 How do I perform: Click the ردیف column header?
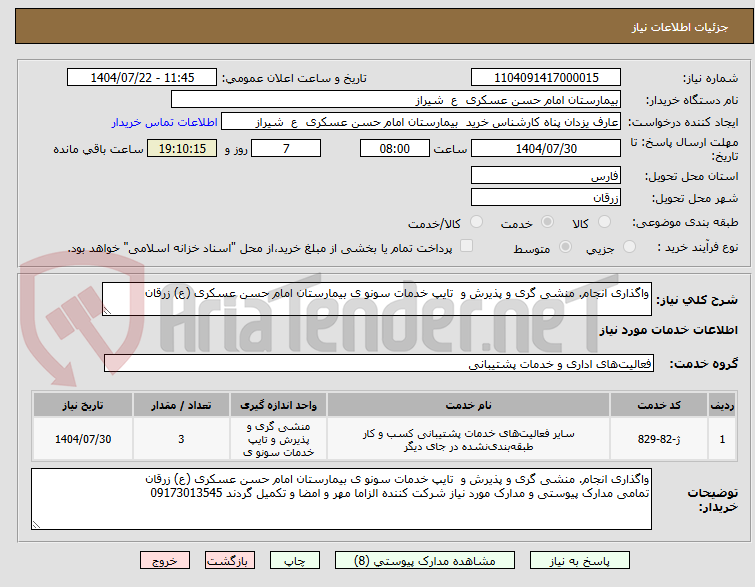pyautogui.click(x=722, y=405)
